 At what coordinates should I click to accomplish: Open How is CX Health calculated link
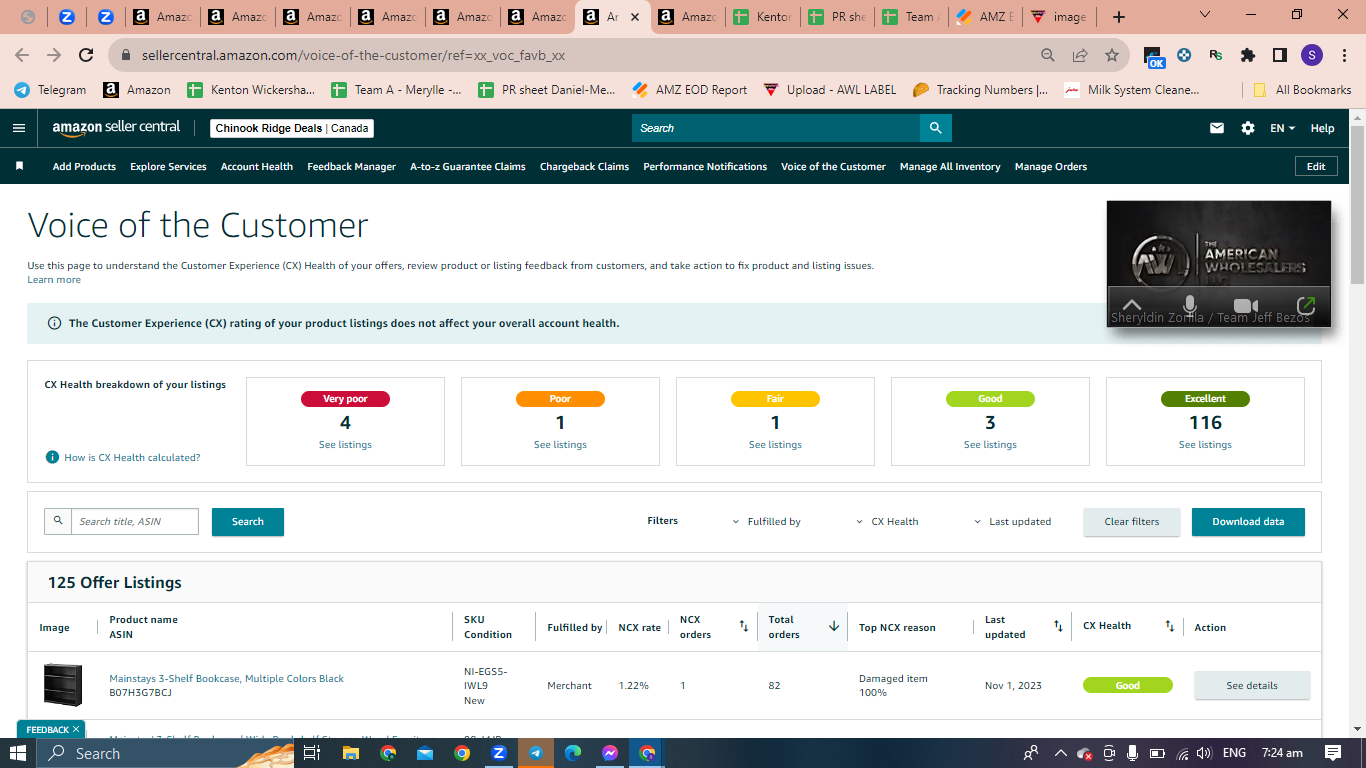(132, 457)
